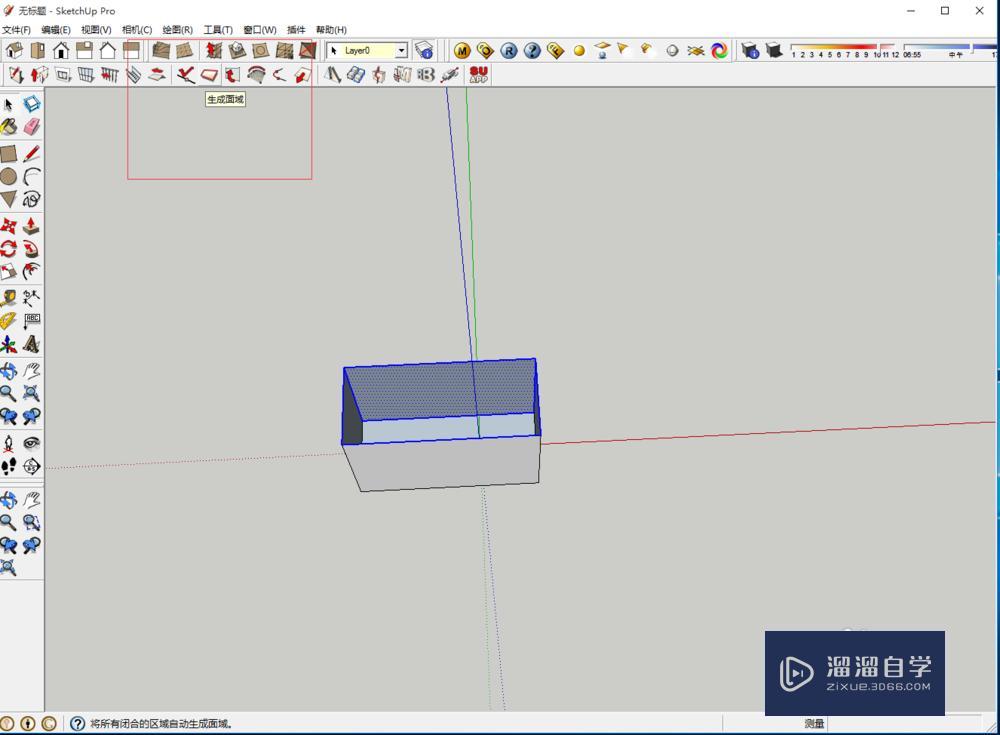Open the 工具(T) Tools menu

pos(218,30)
